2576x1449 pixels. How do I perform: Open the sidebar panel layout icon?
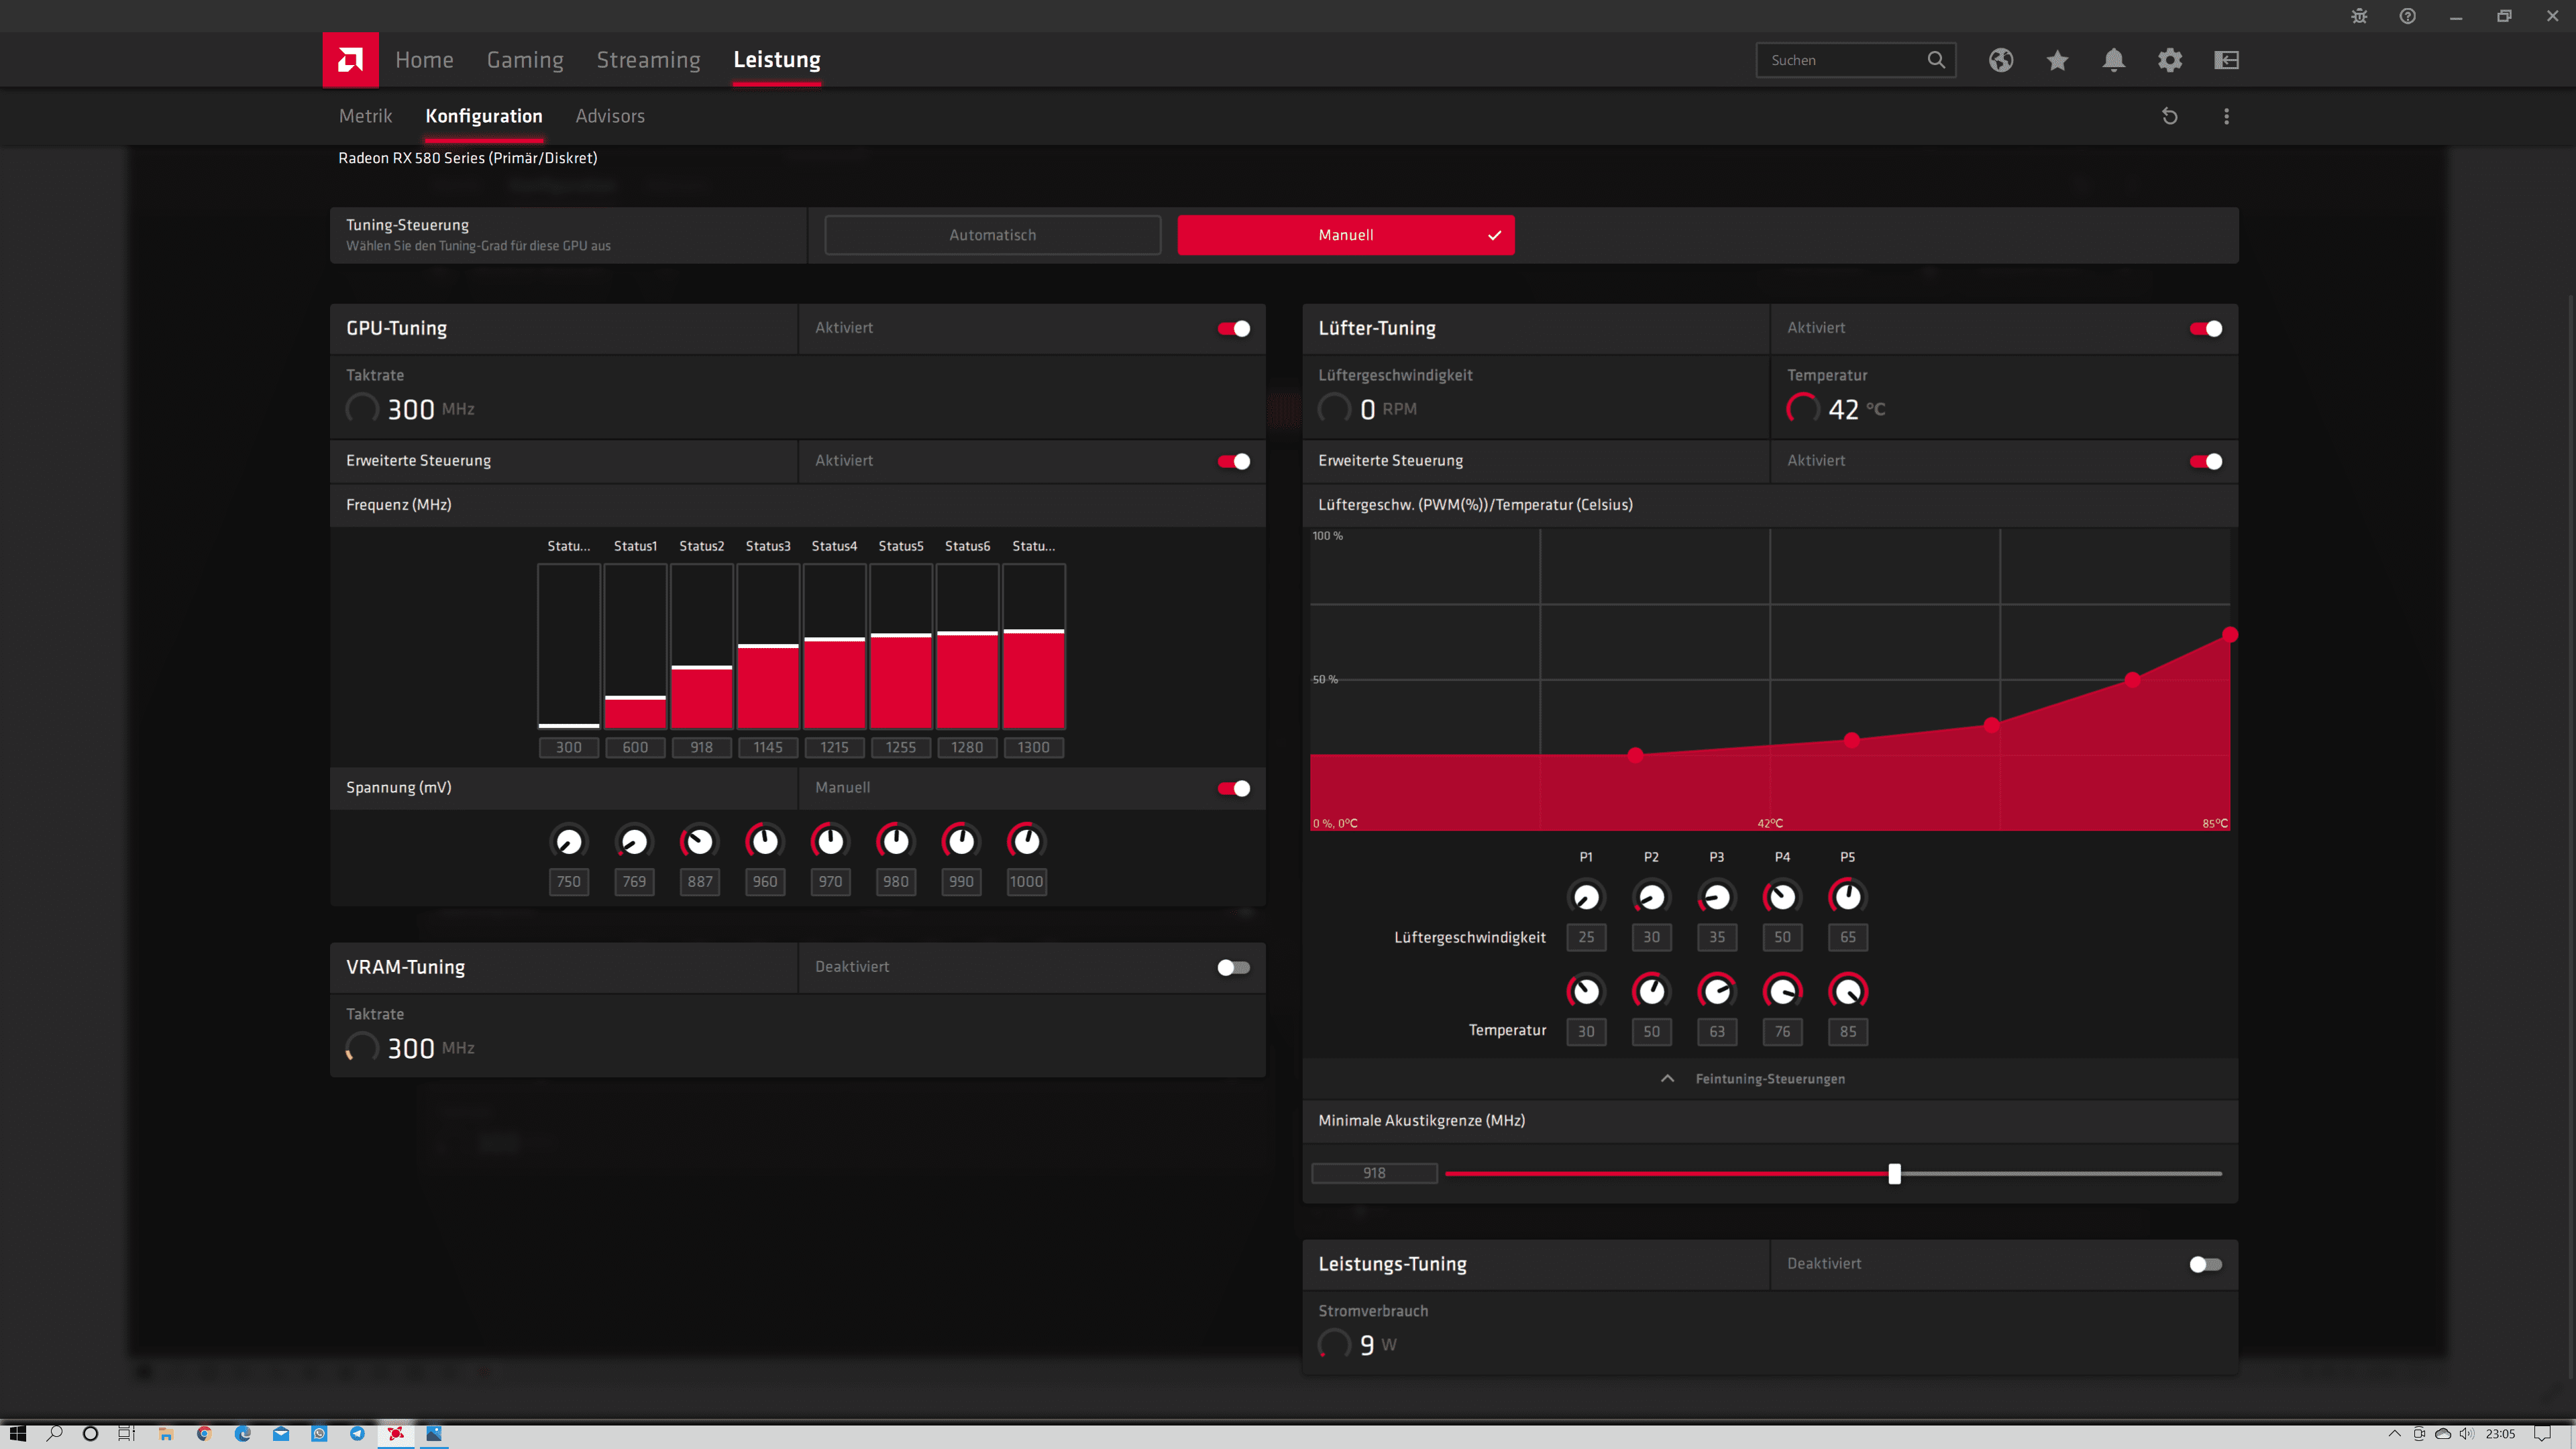tap(2226, 60)
